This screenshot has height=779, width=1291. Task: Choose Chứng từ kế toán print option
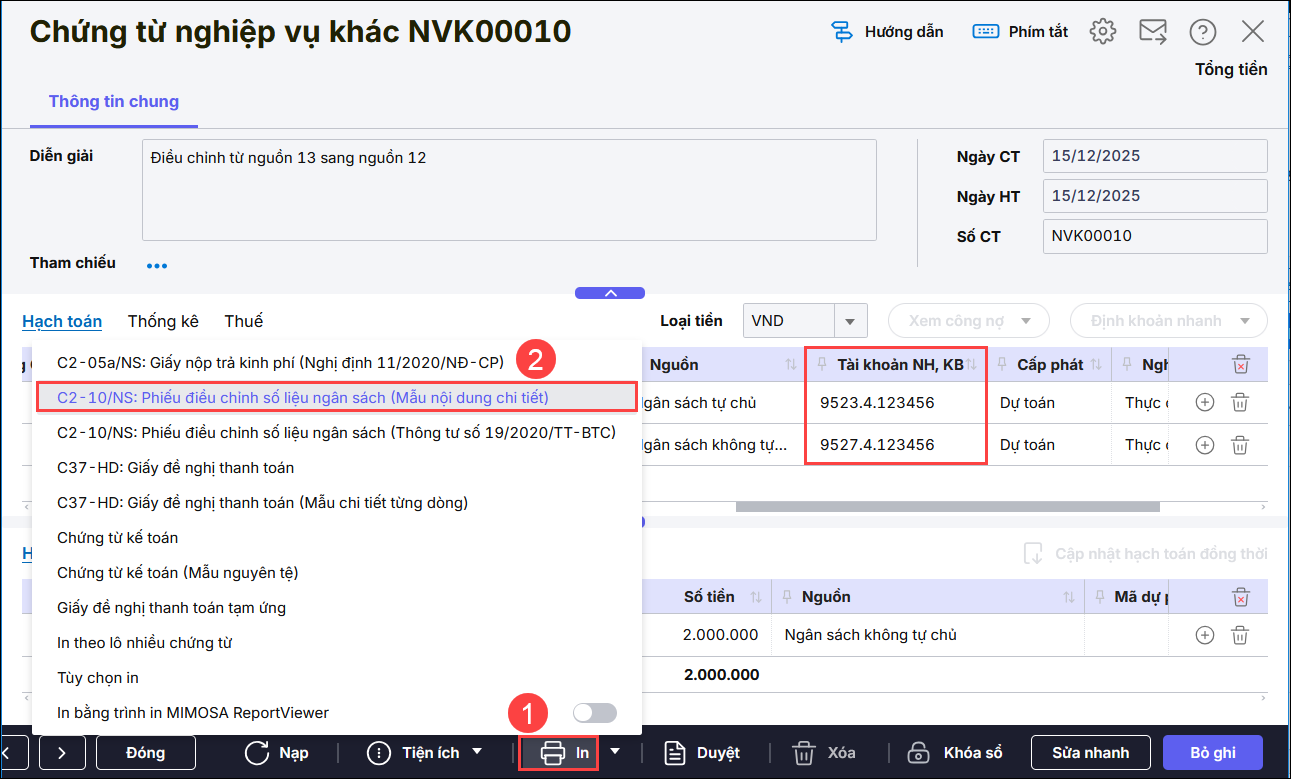tap(118, 538)
